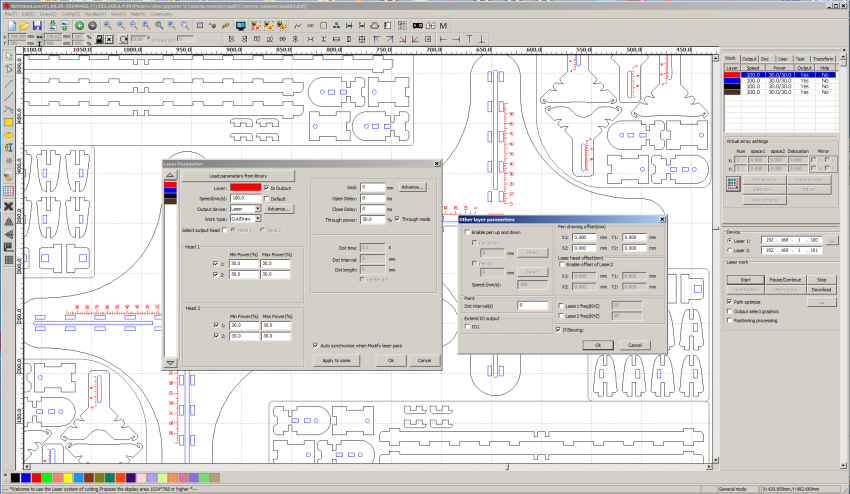Enable pen up and down checkbox
Image resolution: width=850 pixels, height=494 pixels.
[x=466, y=232]
